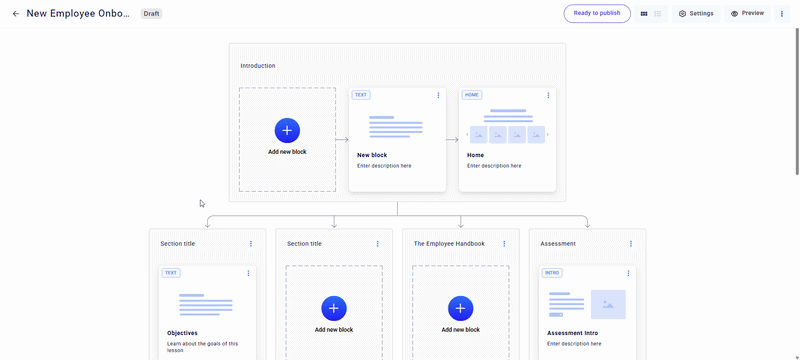This screenshot has width=800, height=360.
Task: Add new block in The Employee Handbook
Action: [461, 308]
